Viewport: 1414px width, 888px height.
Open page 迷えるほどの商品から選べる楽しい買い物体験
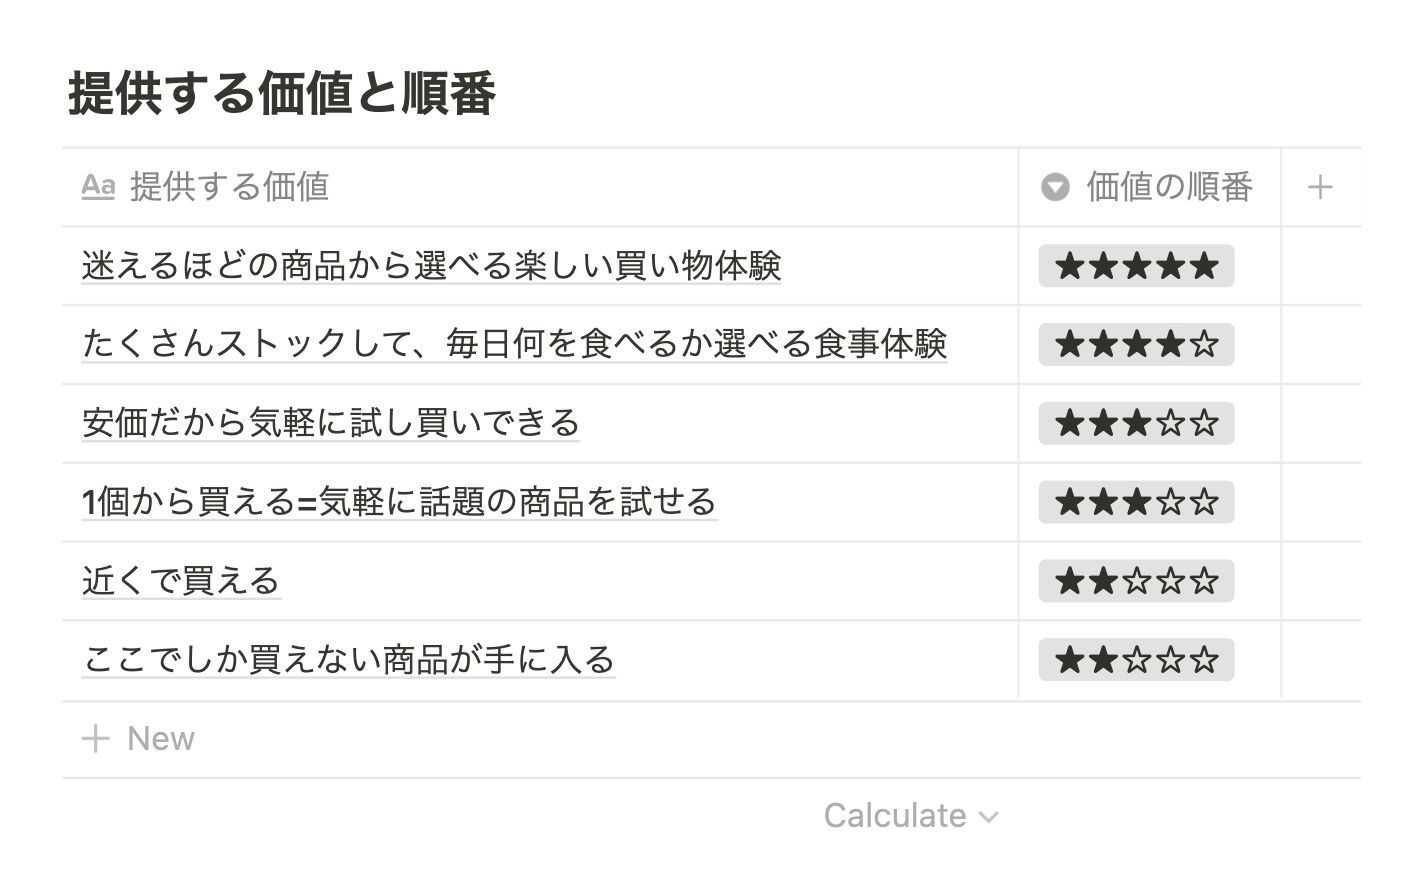coord(431,266)
